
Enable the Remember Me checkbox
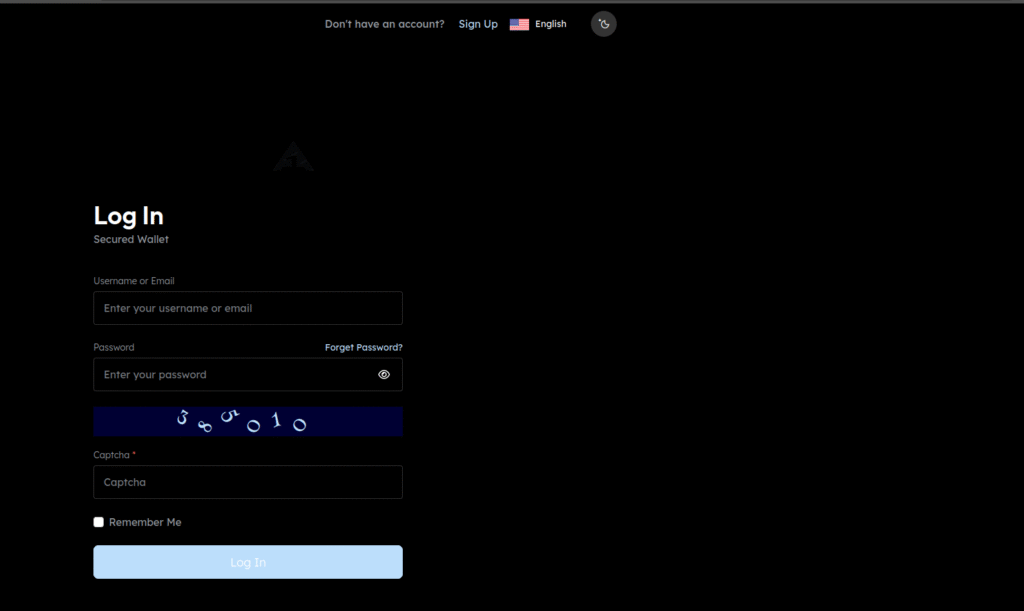[x=98, y=521]
